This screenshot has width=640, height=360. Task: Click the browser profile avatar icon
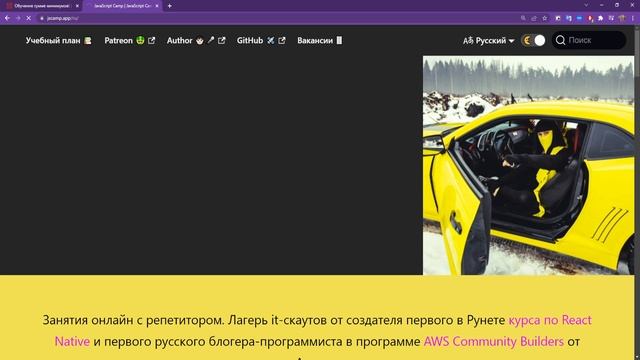click(622, 18)
